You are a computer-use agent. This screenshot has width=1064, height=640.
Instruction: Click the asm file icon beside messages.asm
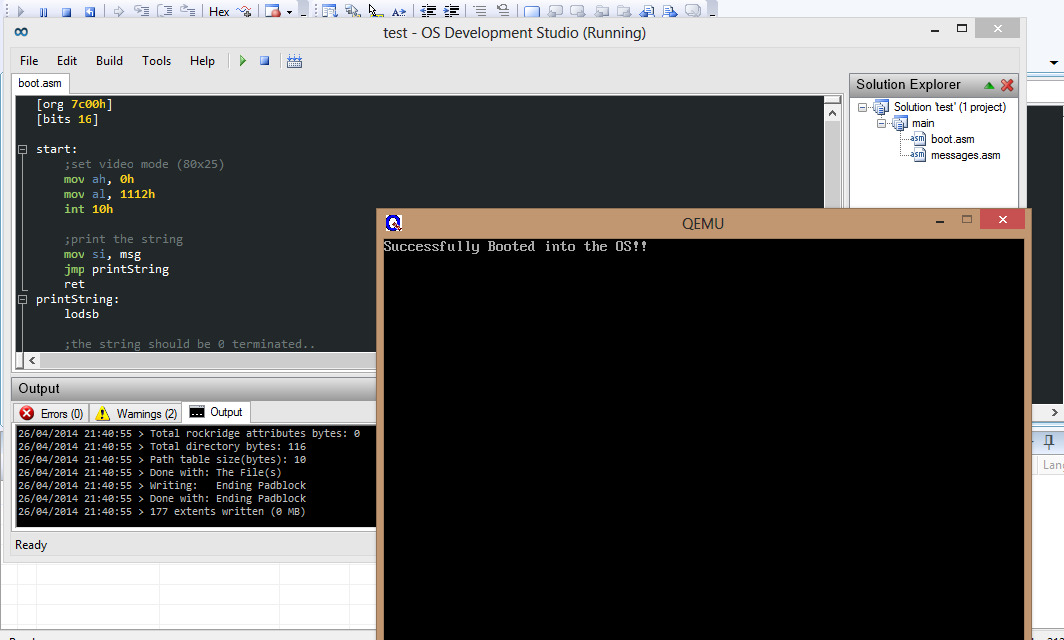pos(917,155)
